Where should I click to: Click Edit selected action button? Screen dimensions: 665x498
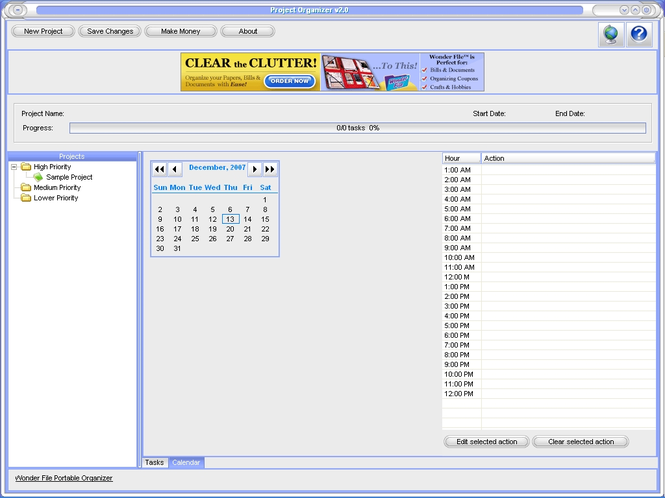486,442
